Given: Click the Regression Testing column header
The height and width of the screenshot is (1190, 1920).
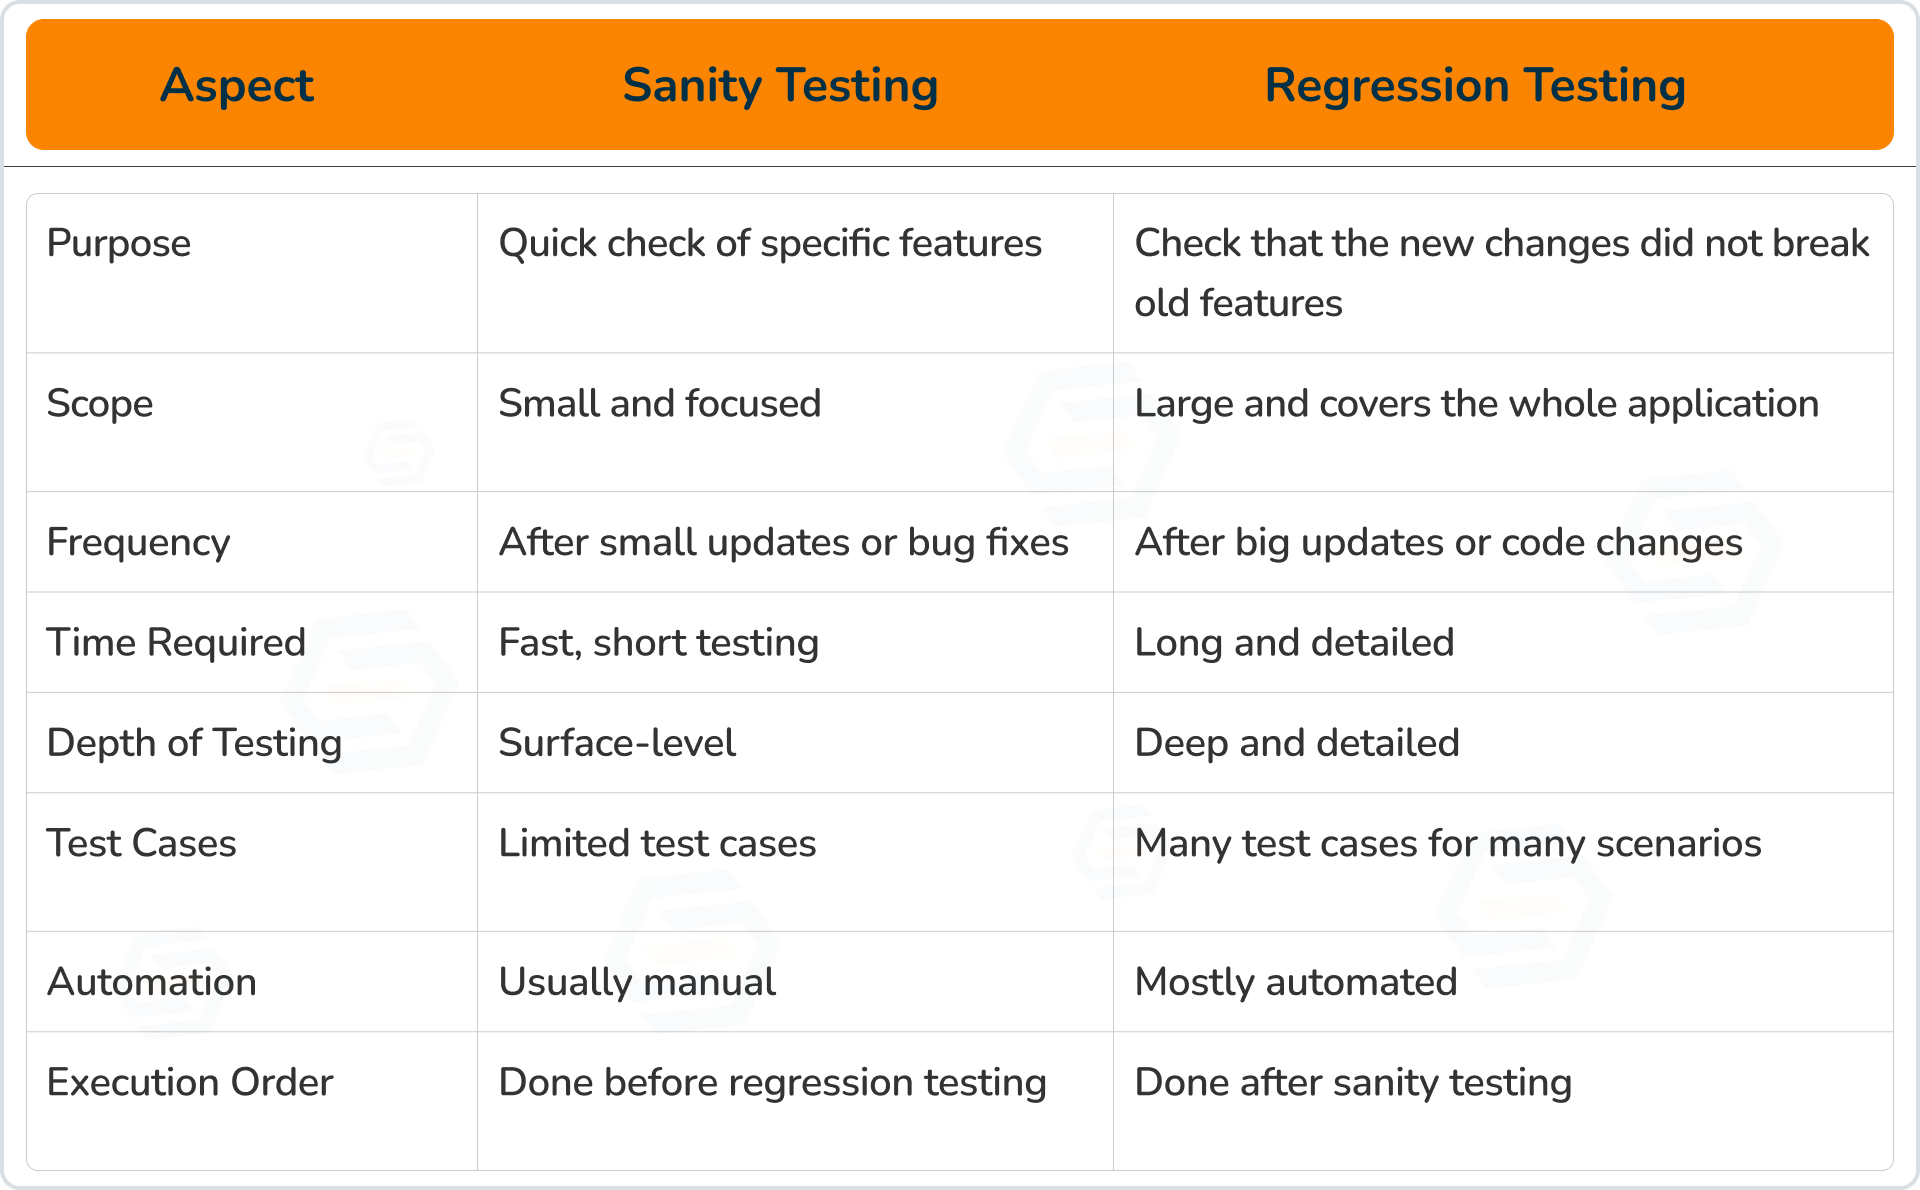Looking at the screenshot, I should coord(1475,85).
